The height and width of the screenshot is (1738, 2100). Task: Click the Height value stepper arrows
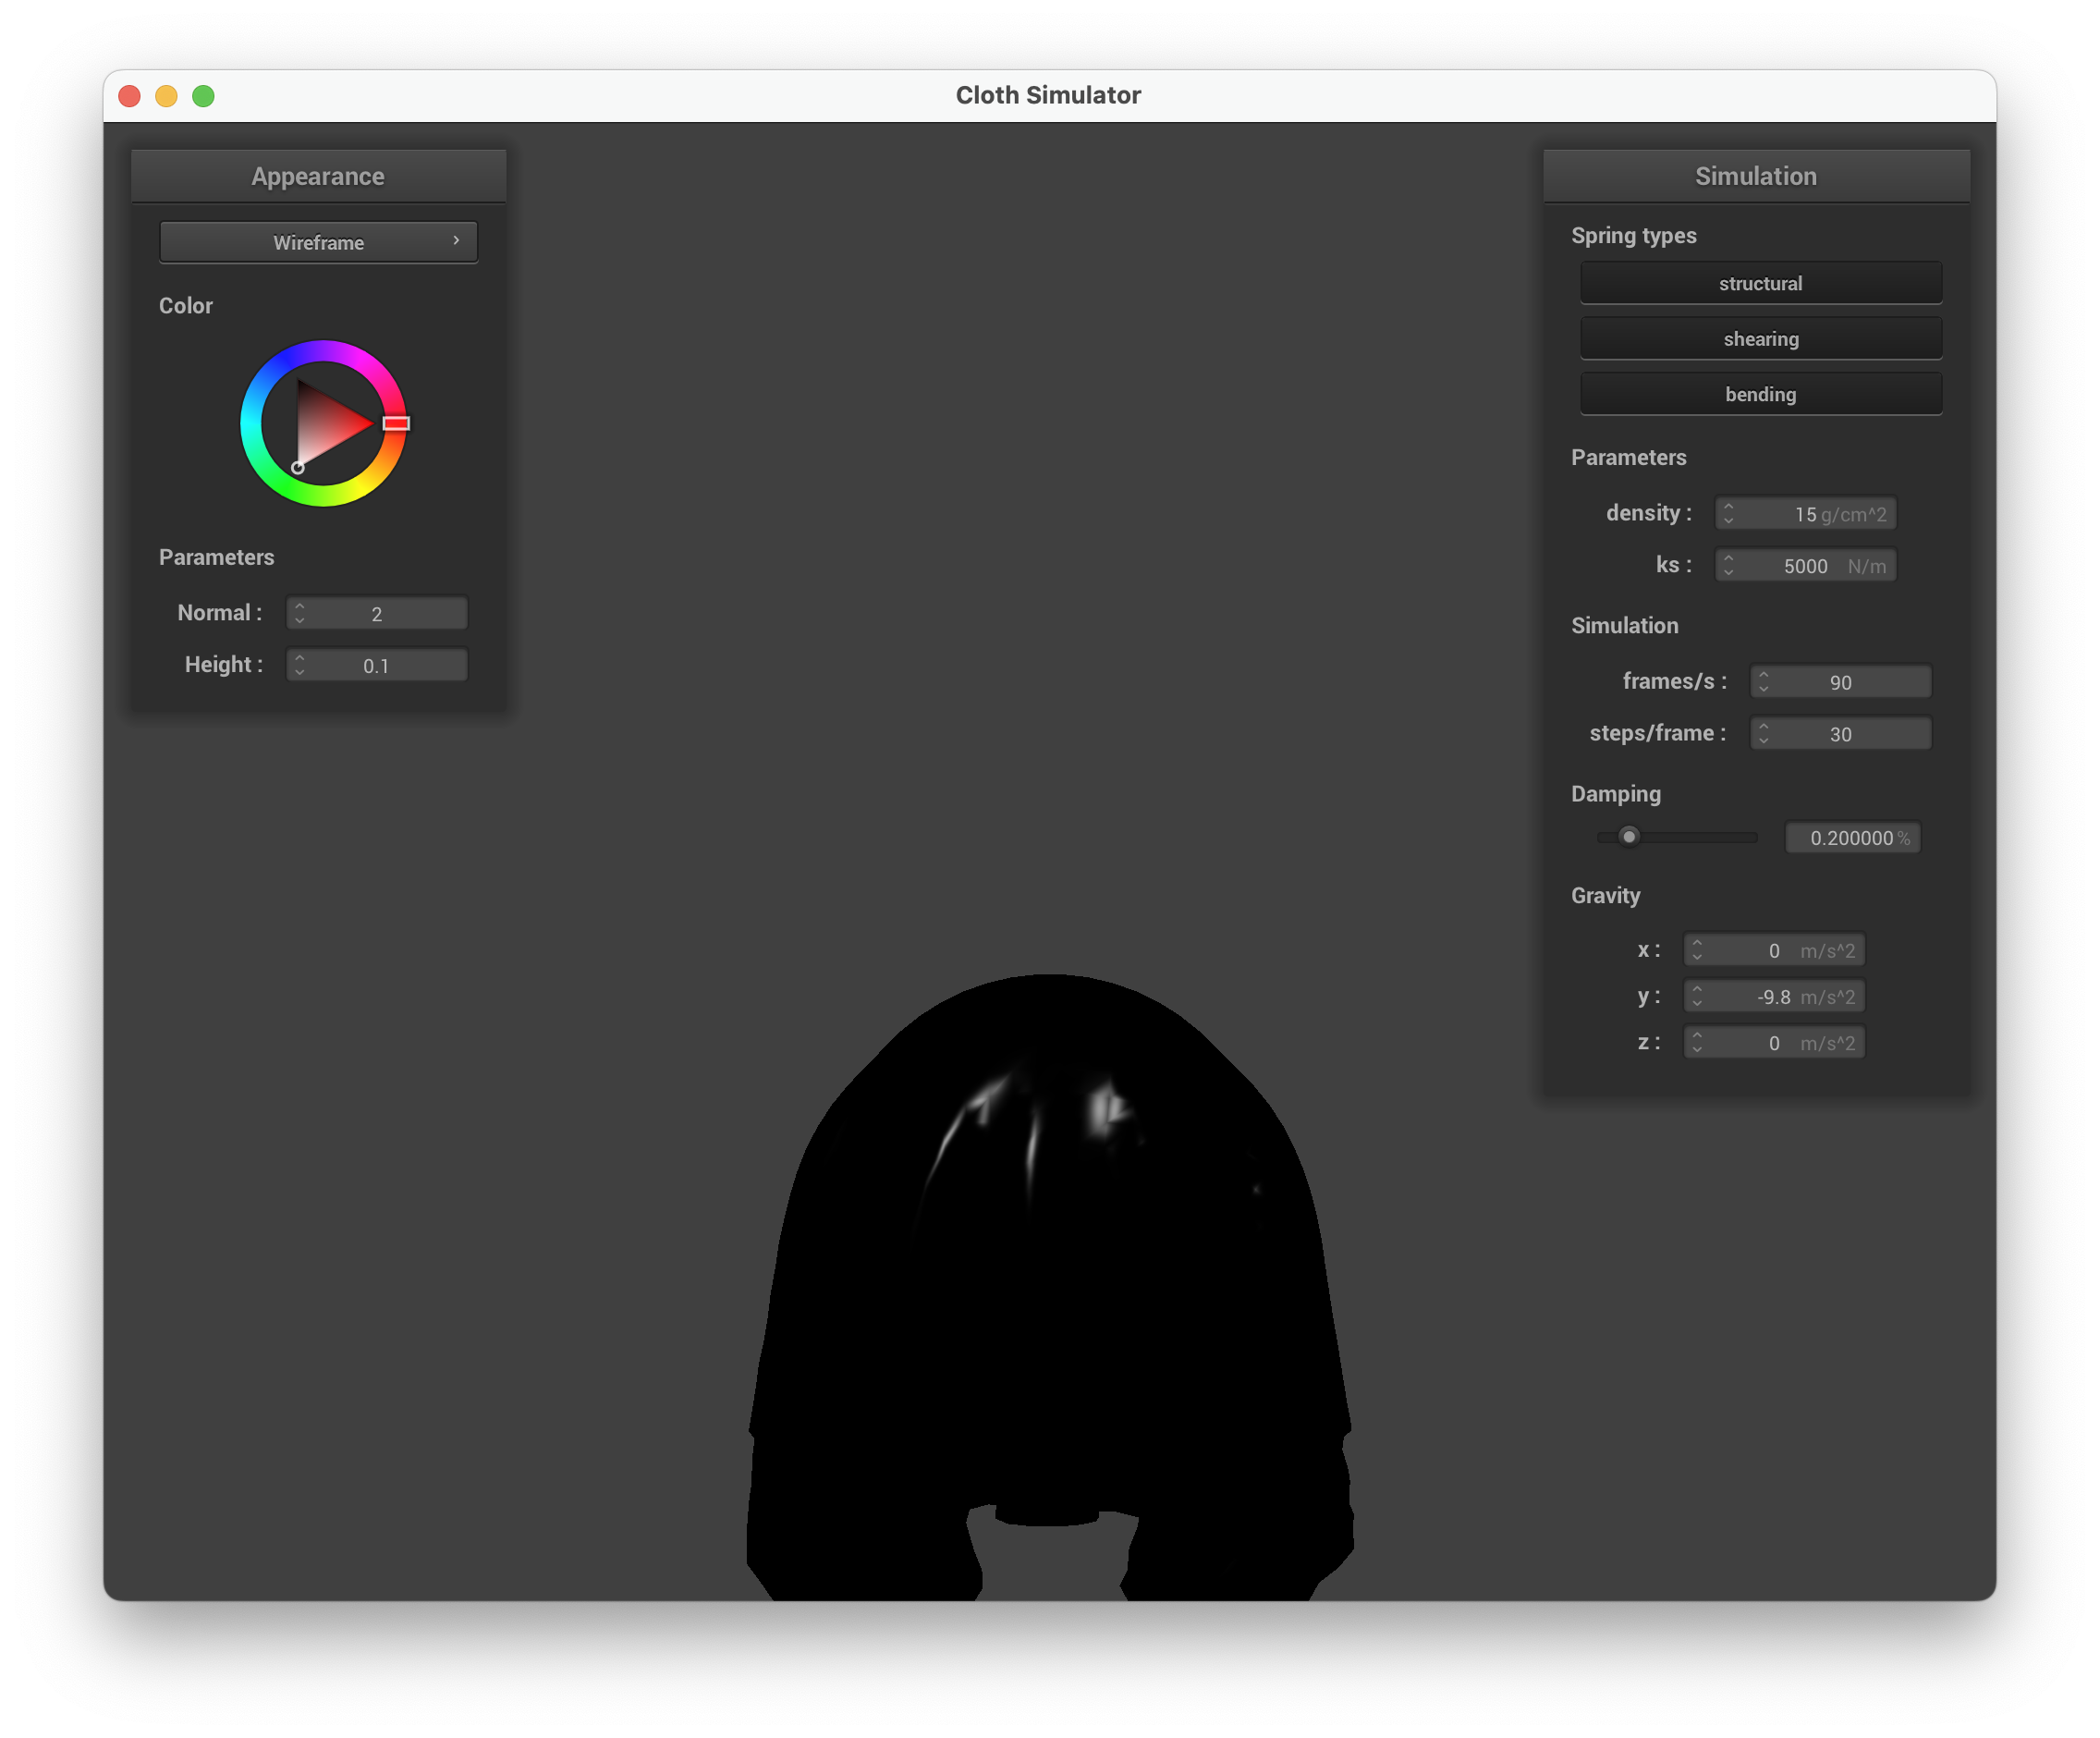pos(299,665)
